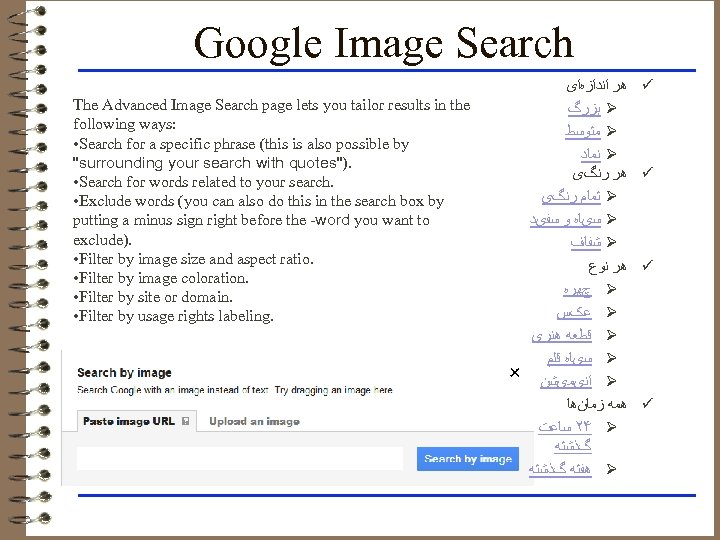Filter by face type 'چهره' link
This screenshot has height=540, width=720.
coord(576,290)
